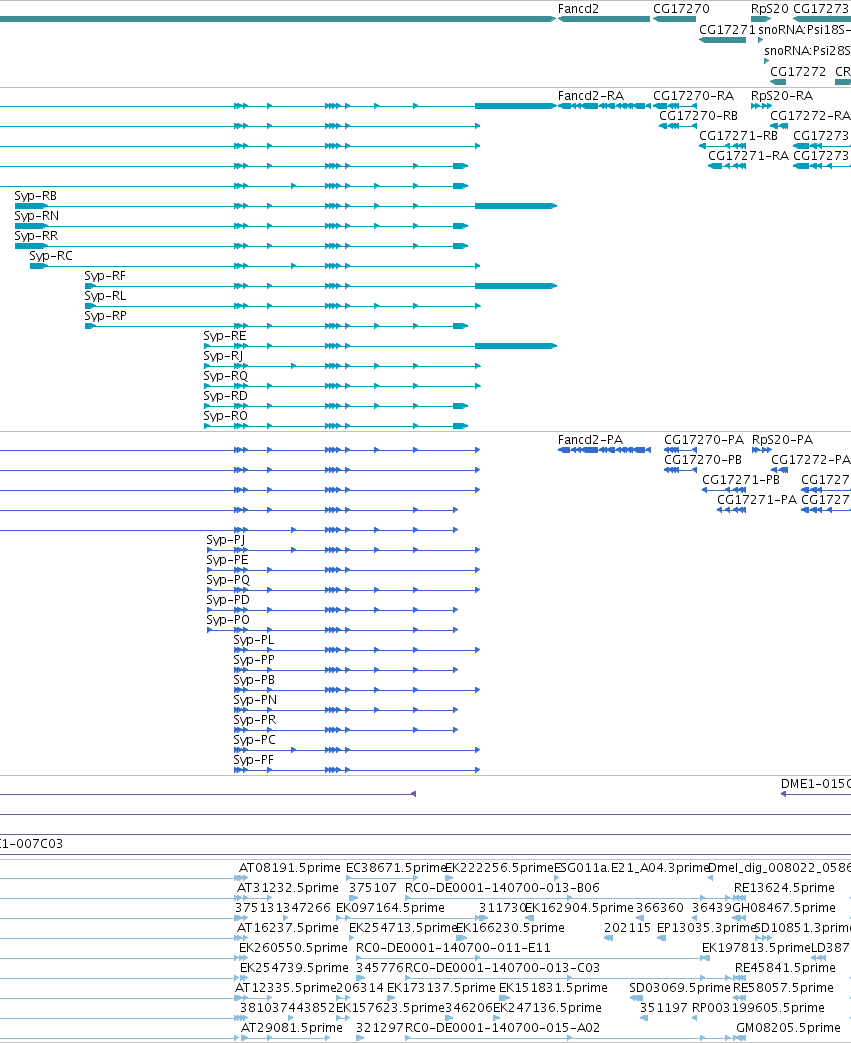The width and height of the screenshot is (851, 1043).
Task: Select the Syp-PJ polypeptide label
Action: coord(226,540)
